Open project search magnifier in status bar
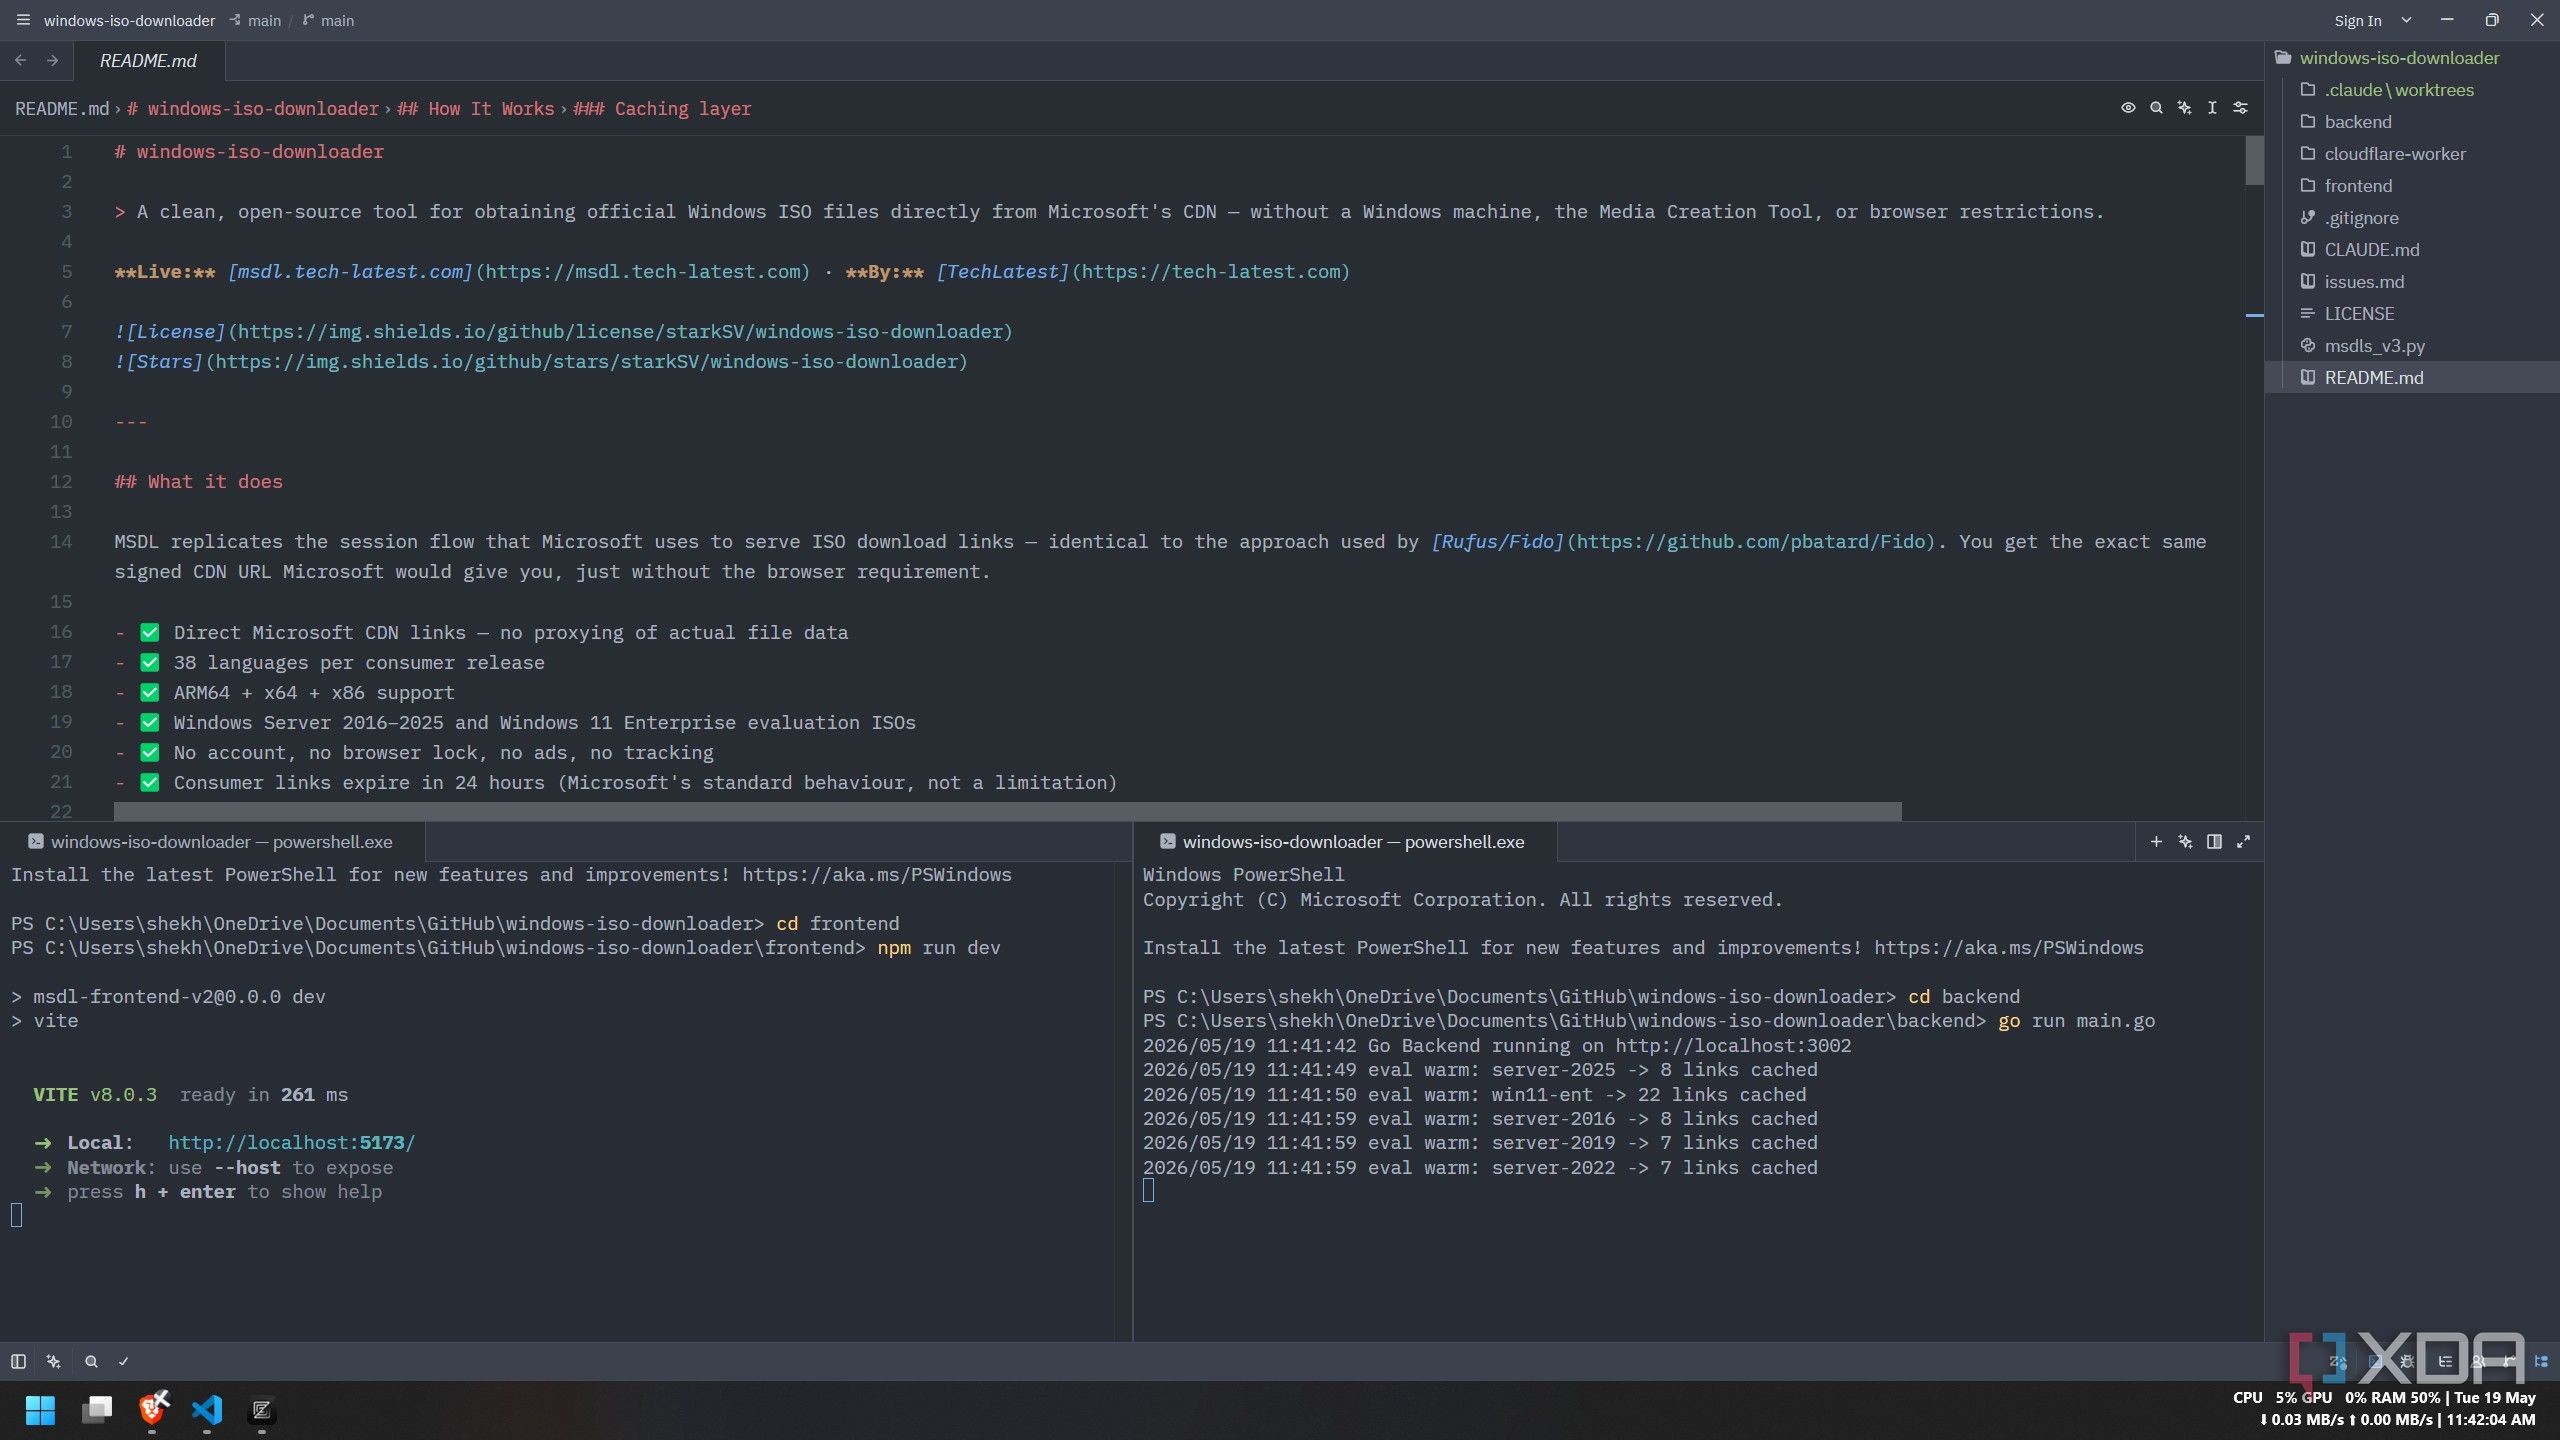 coord(91,1361)
